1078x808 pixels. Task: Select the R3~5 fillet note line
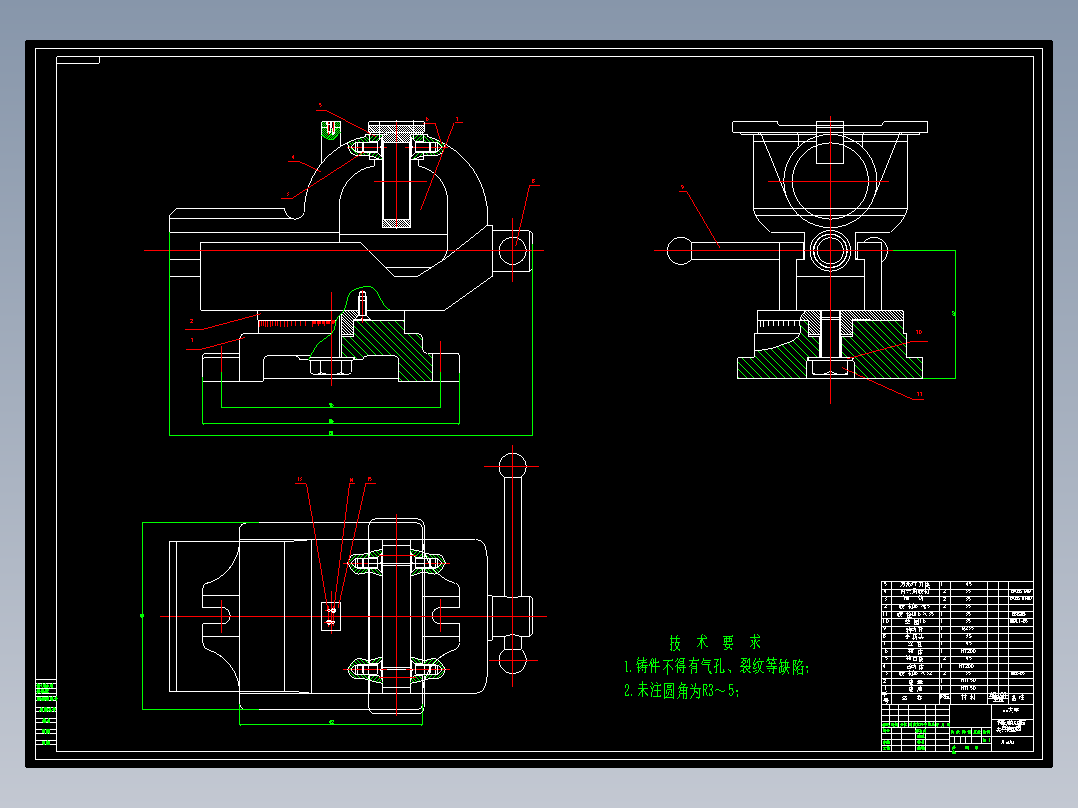pyautogui.click(x=681, y=690)
